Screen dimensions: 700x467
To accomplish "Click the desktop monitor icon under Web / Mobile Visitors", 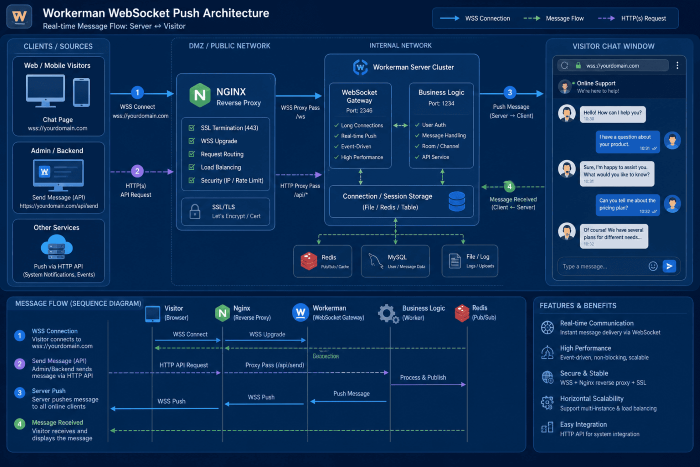I will [45, 91].
